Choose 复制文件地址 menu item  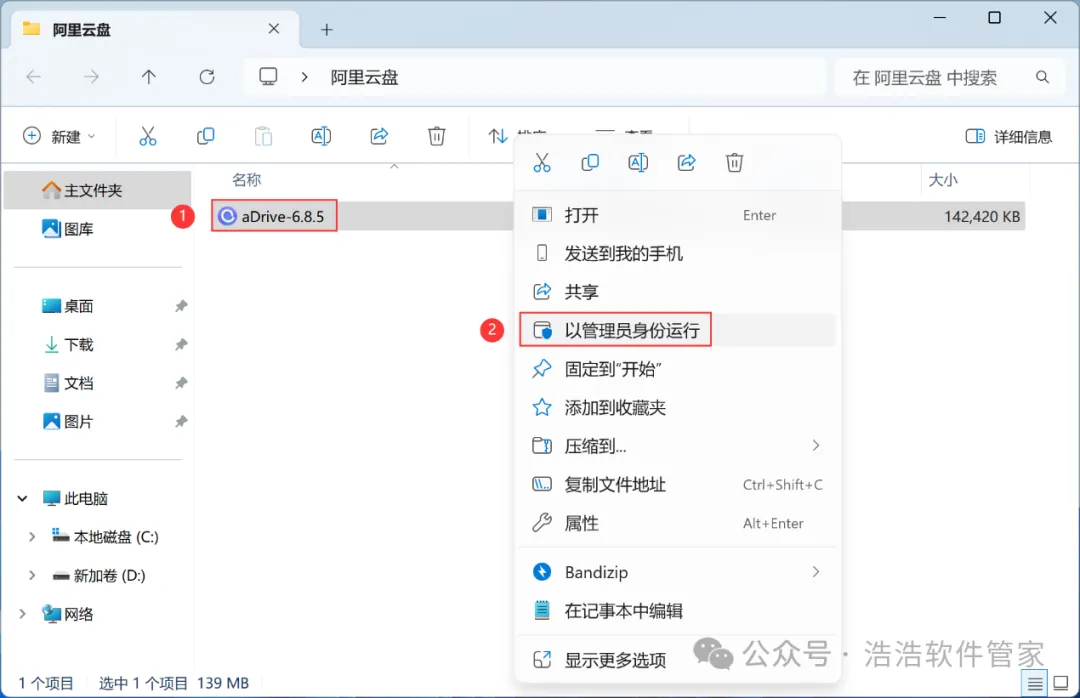point(678,485)
